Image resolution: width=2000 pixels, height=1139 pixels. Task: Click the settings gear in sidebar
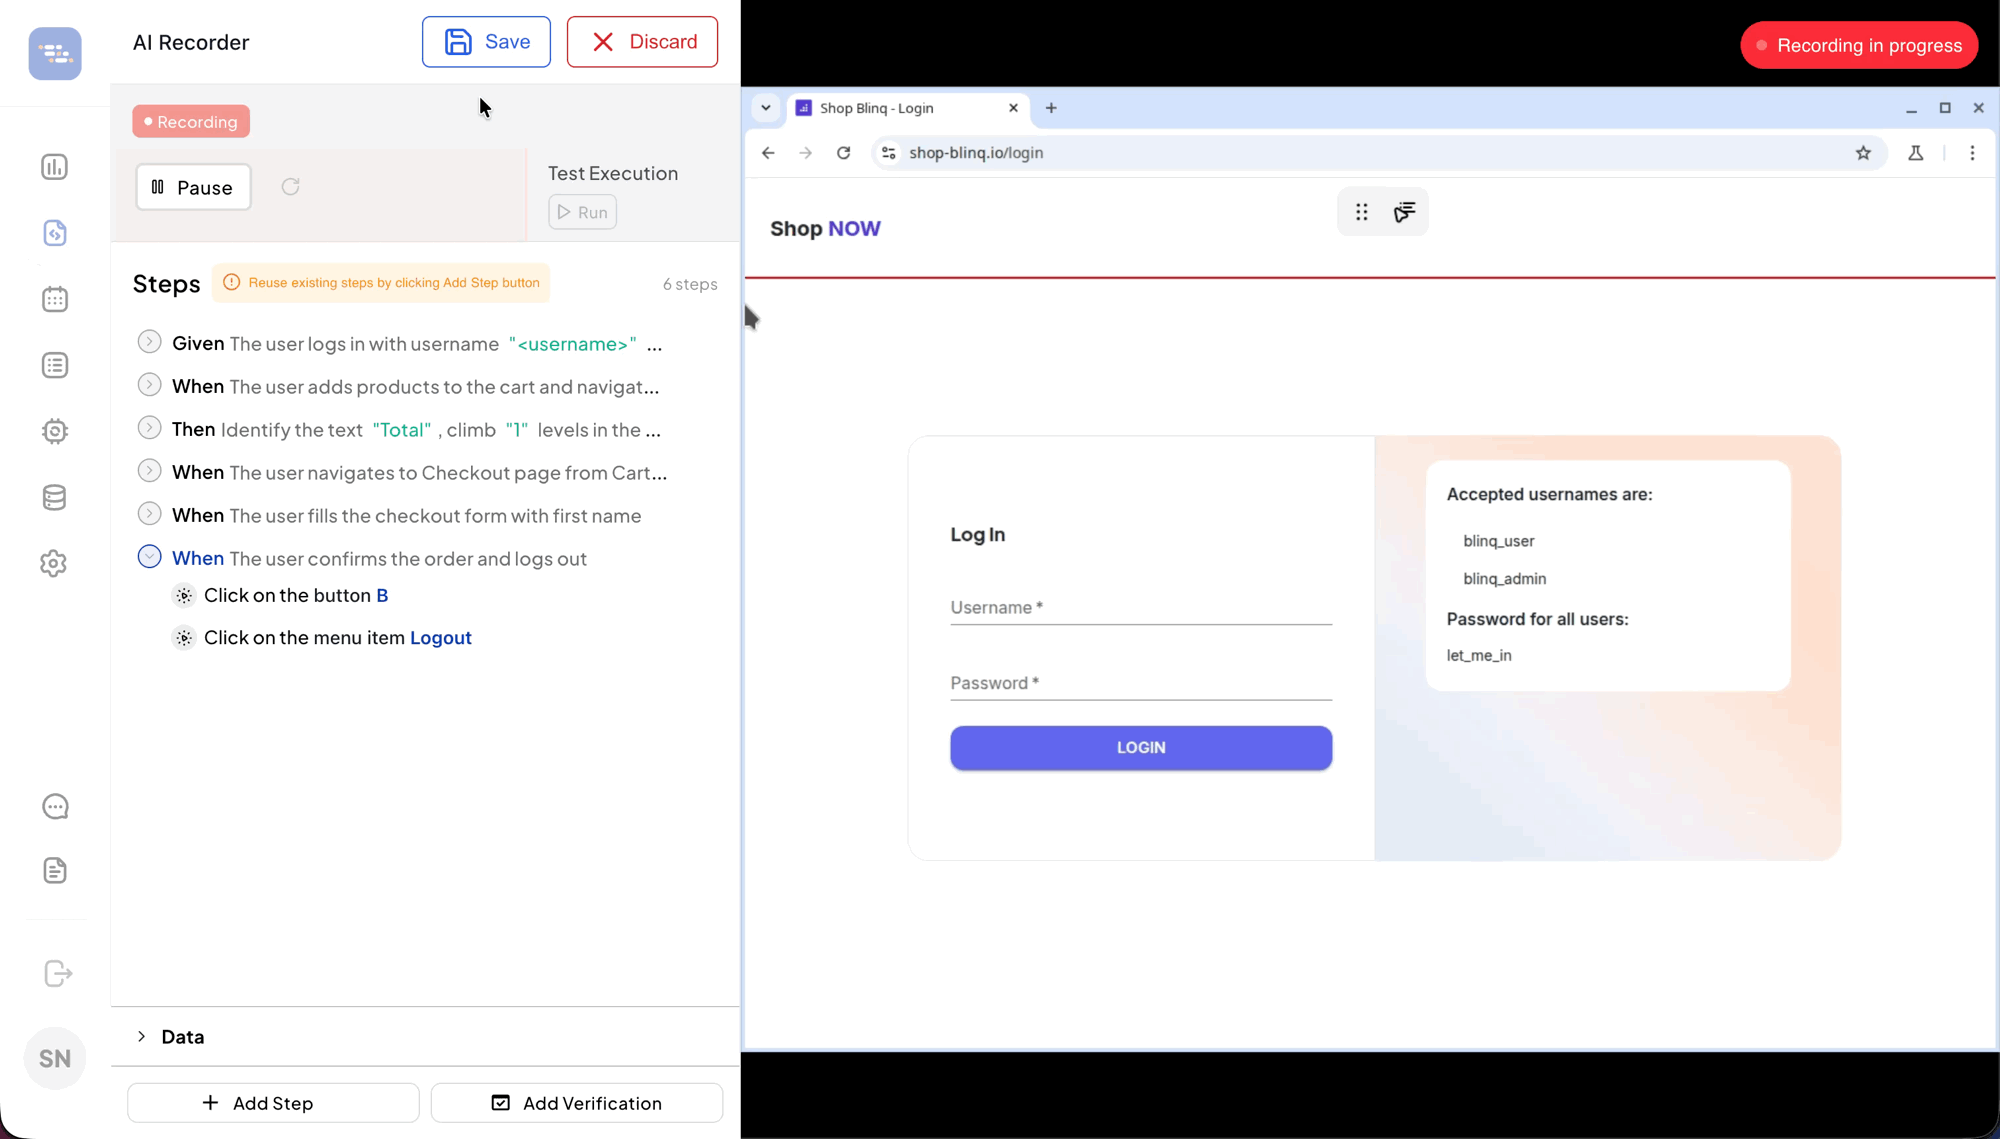(x=55, y=564)
